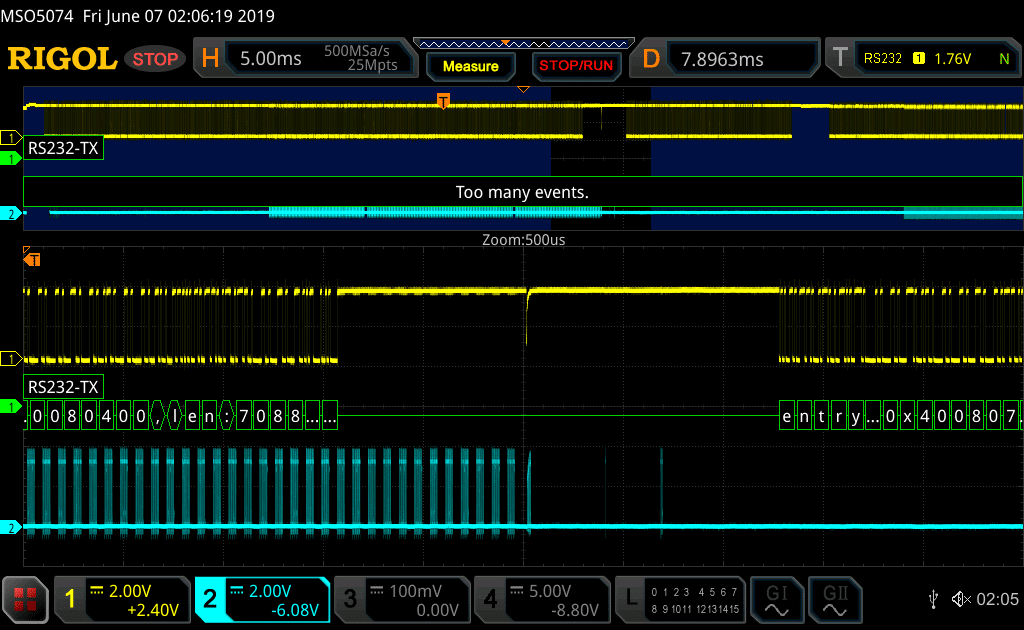Select the channel 1 ground level marker

click(x=11, y=358)
